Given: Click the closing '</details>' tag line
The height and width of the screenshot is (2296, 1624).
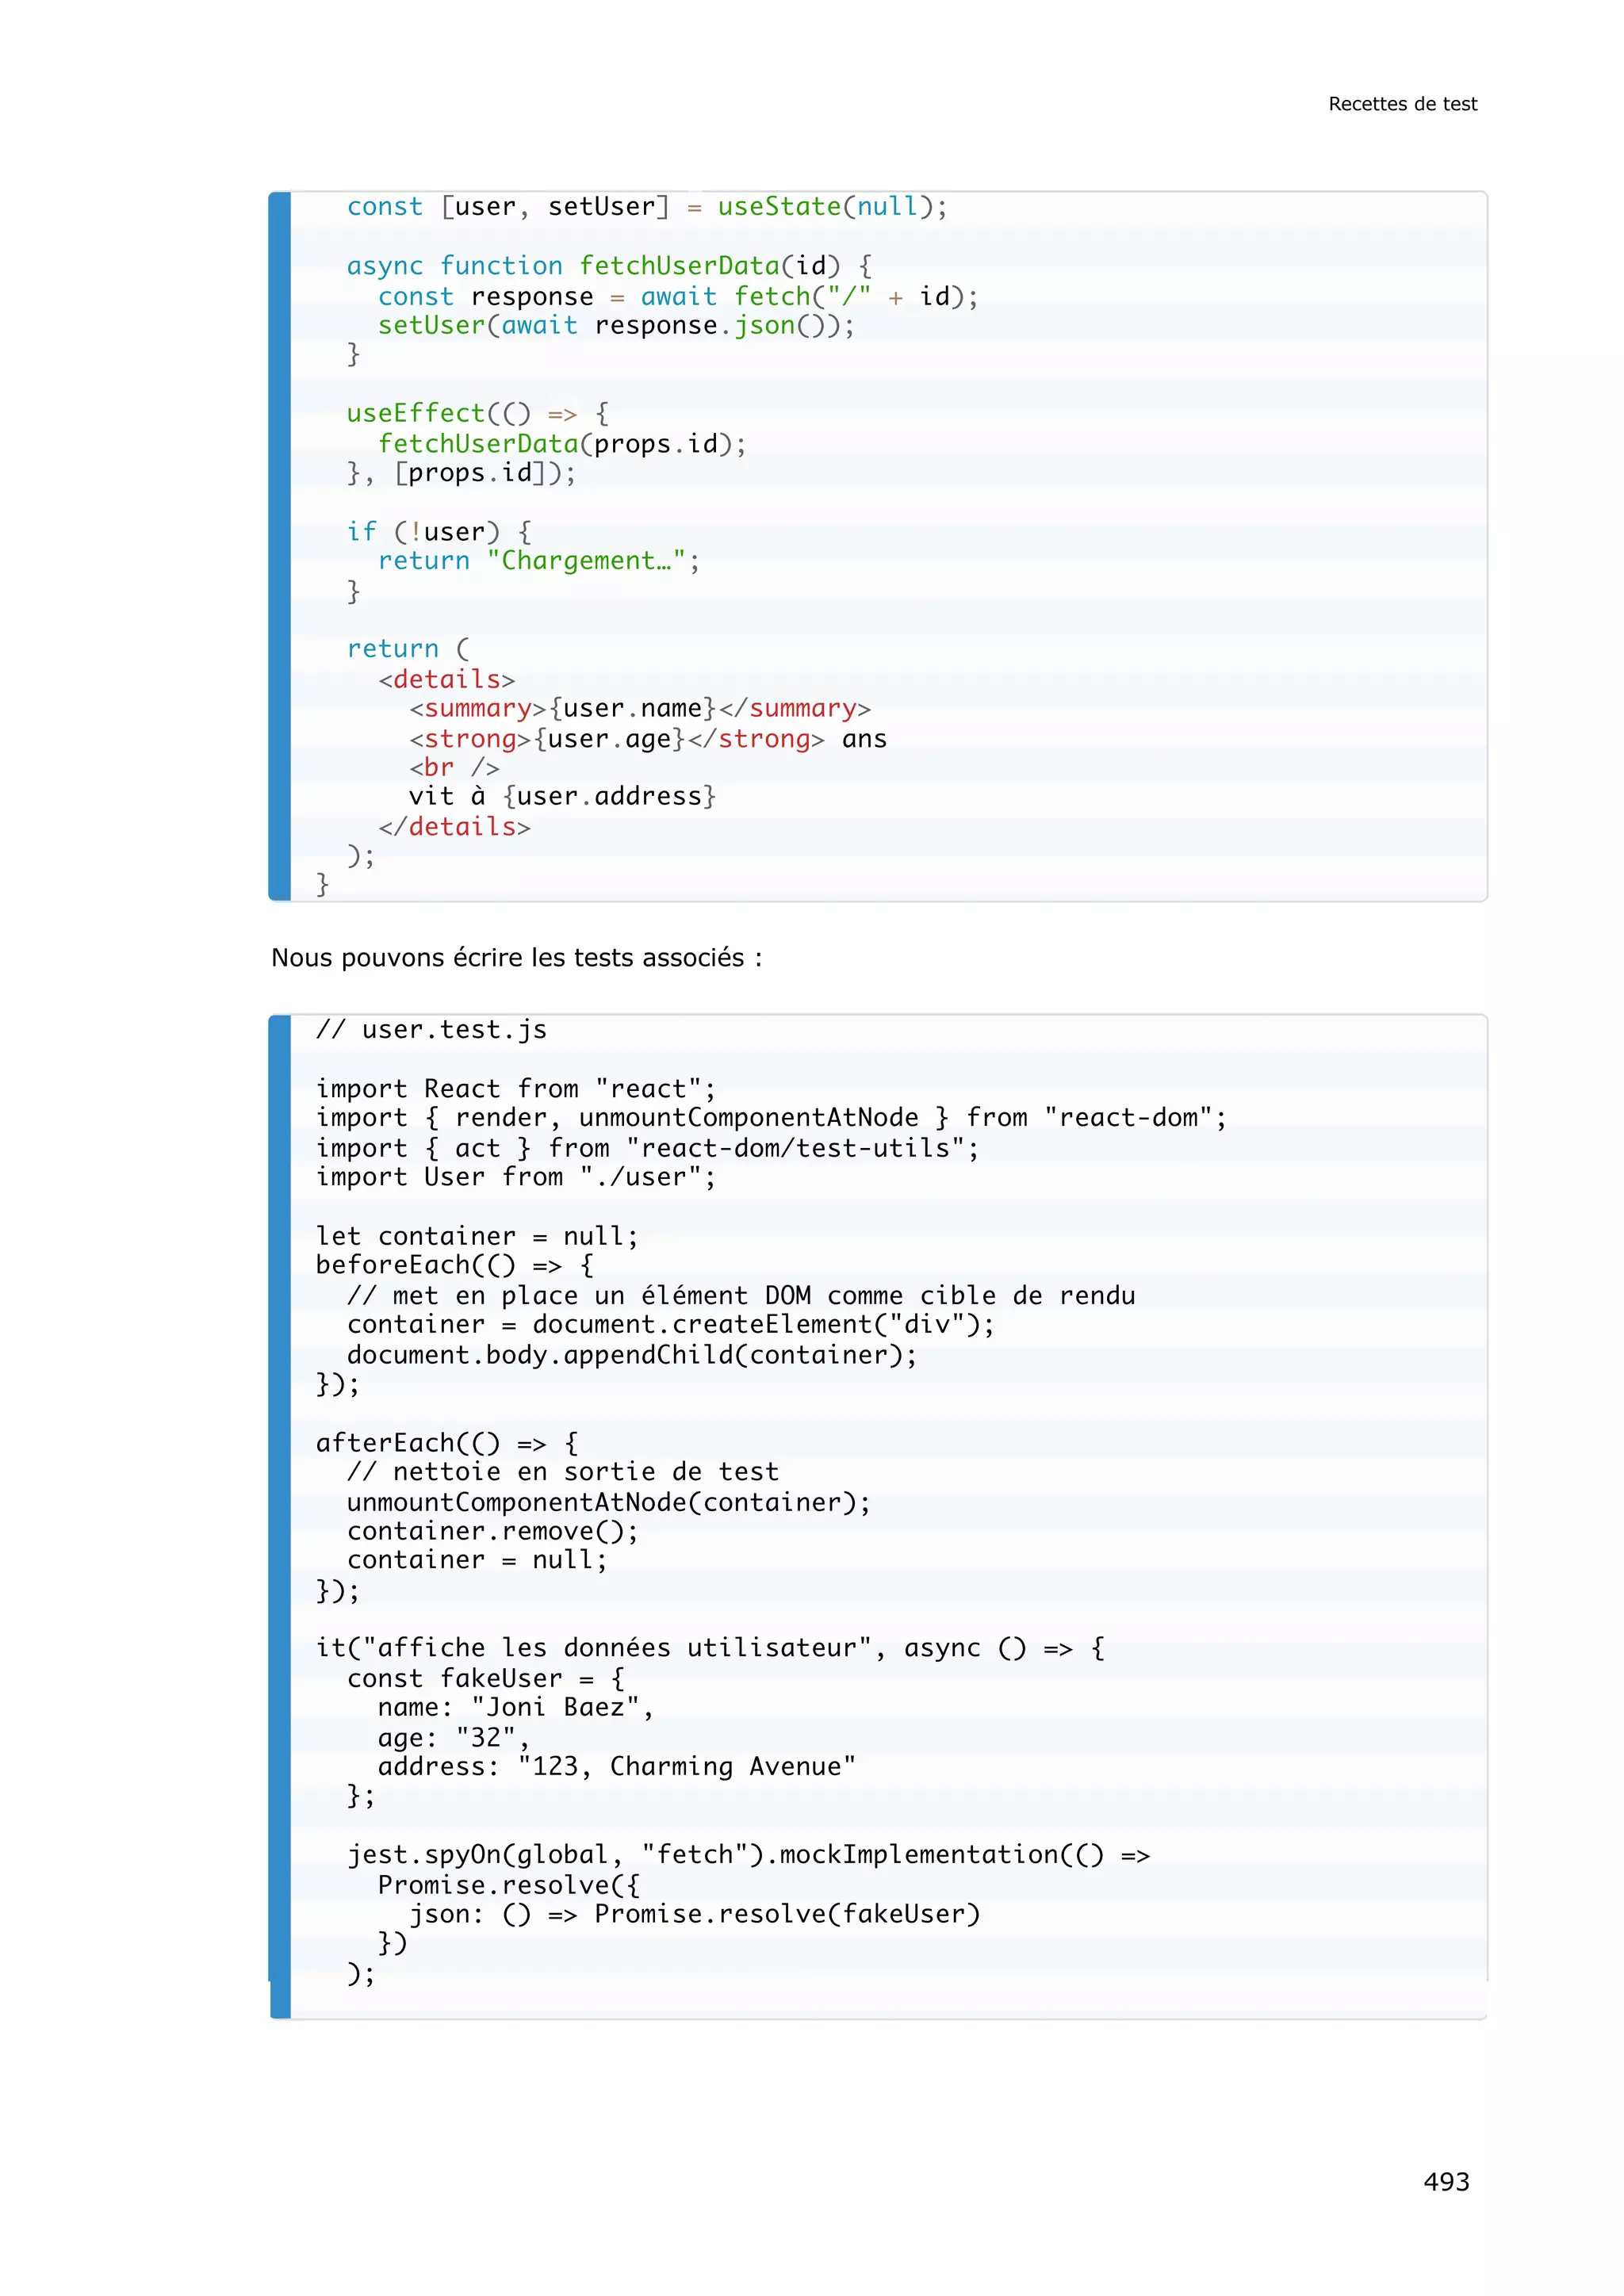Looking at the screenshot, I should click(x=455, y=827).
